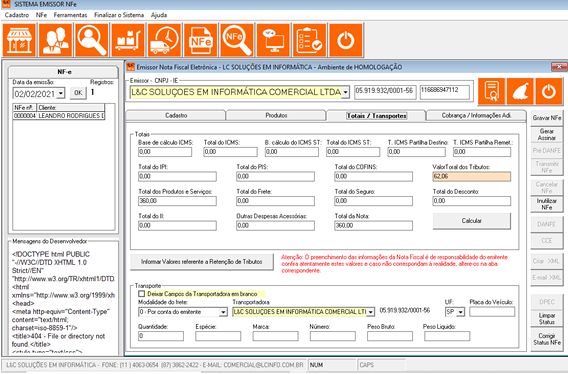Image resolution: width=568 pixels, height=374 pixels.
Task: Click the Calcular button
Action: click(x=472, y=221)
